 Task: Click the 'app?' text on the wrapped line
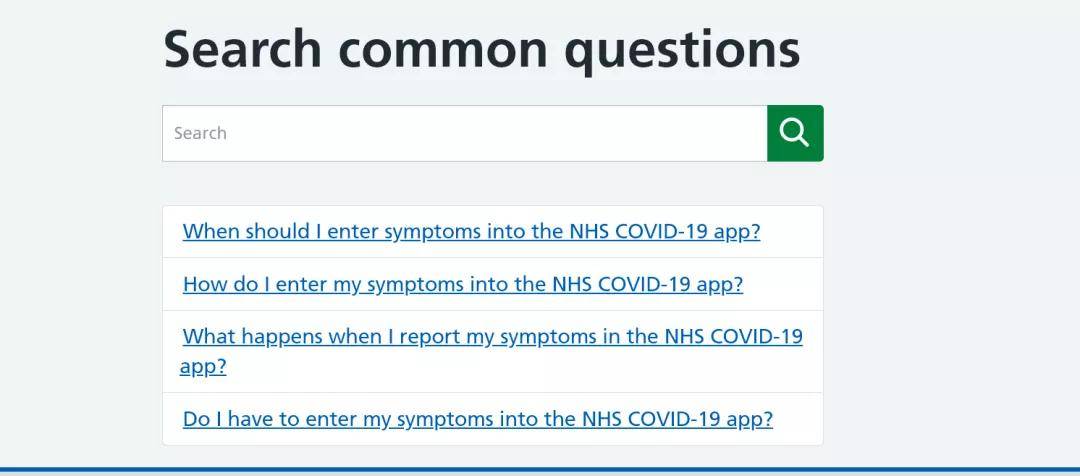(203, 366)
